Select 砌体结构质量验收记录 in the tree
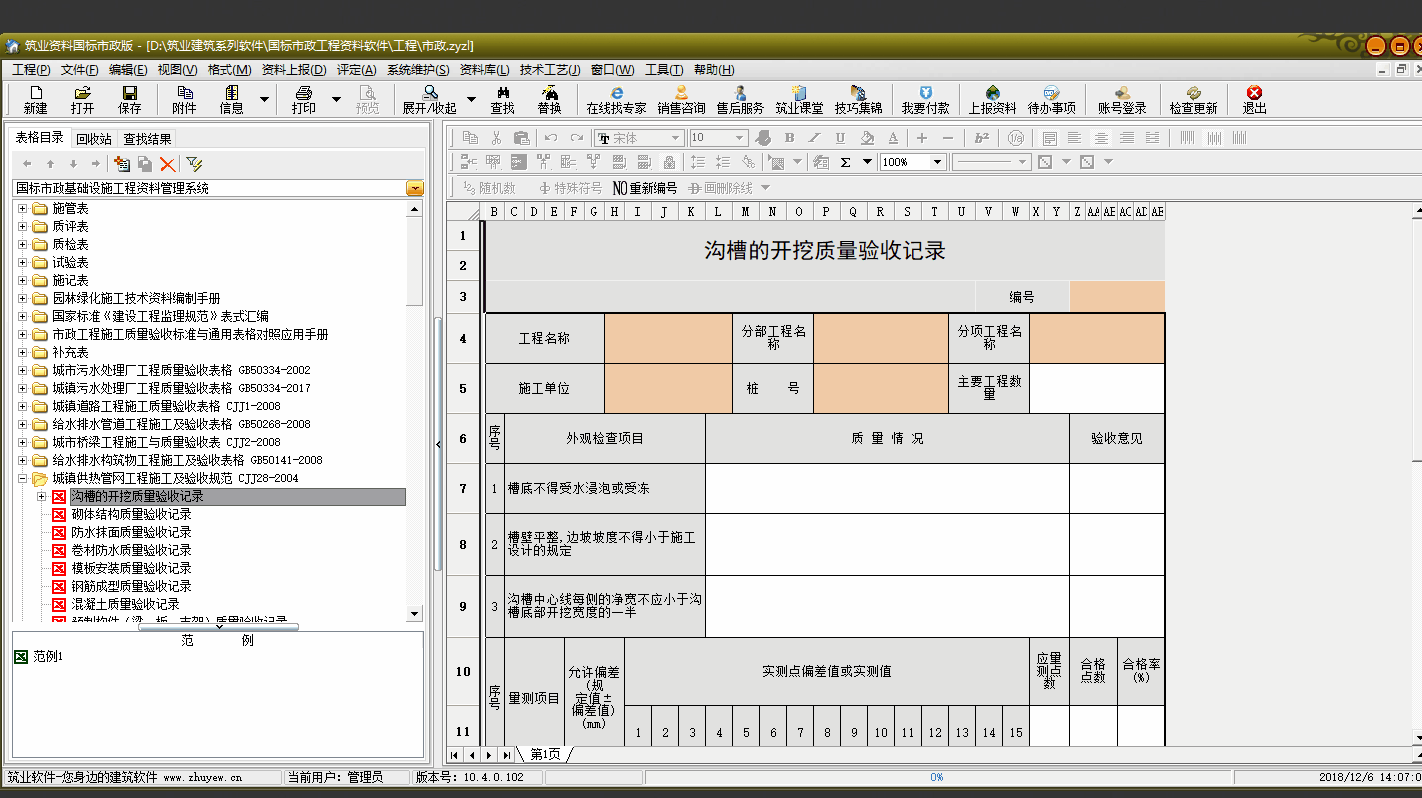Viewport: 1422px width, 798px height. click(x=130, y=514)
